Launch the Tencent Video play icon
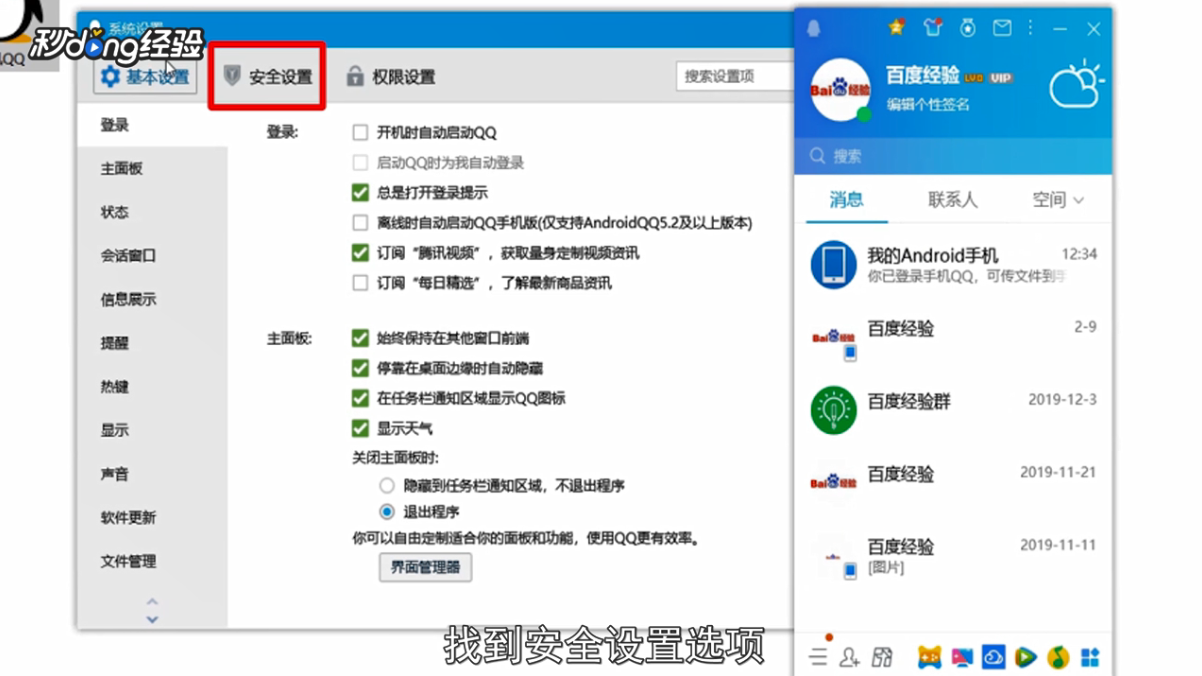This screenshot has width=1202, height=676. pos(1026,657)
